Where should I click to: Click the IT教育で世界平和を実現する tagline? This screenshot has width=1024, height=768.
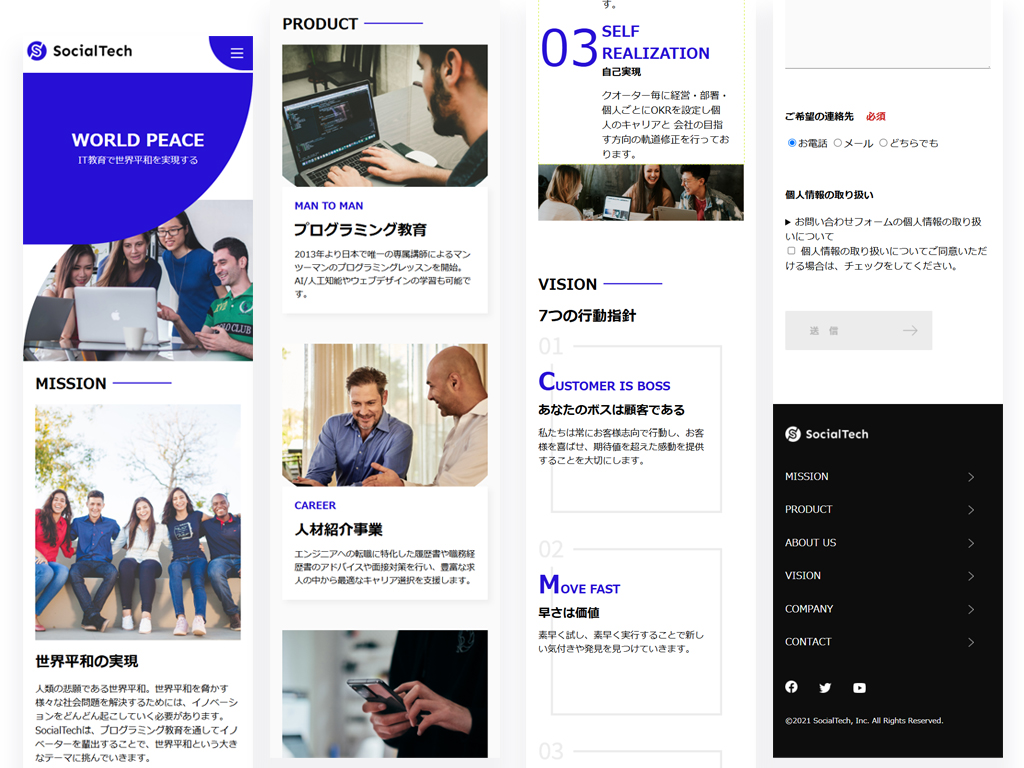tap(138, 160)
